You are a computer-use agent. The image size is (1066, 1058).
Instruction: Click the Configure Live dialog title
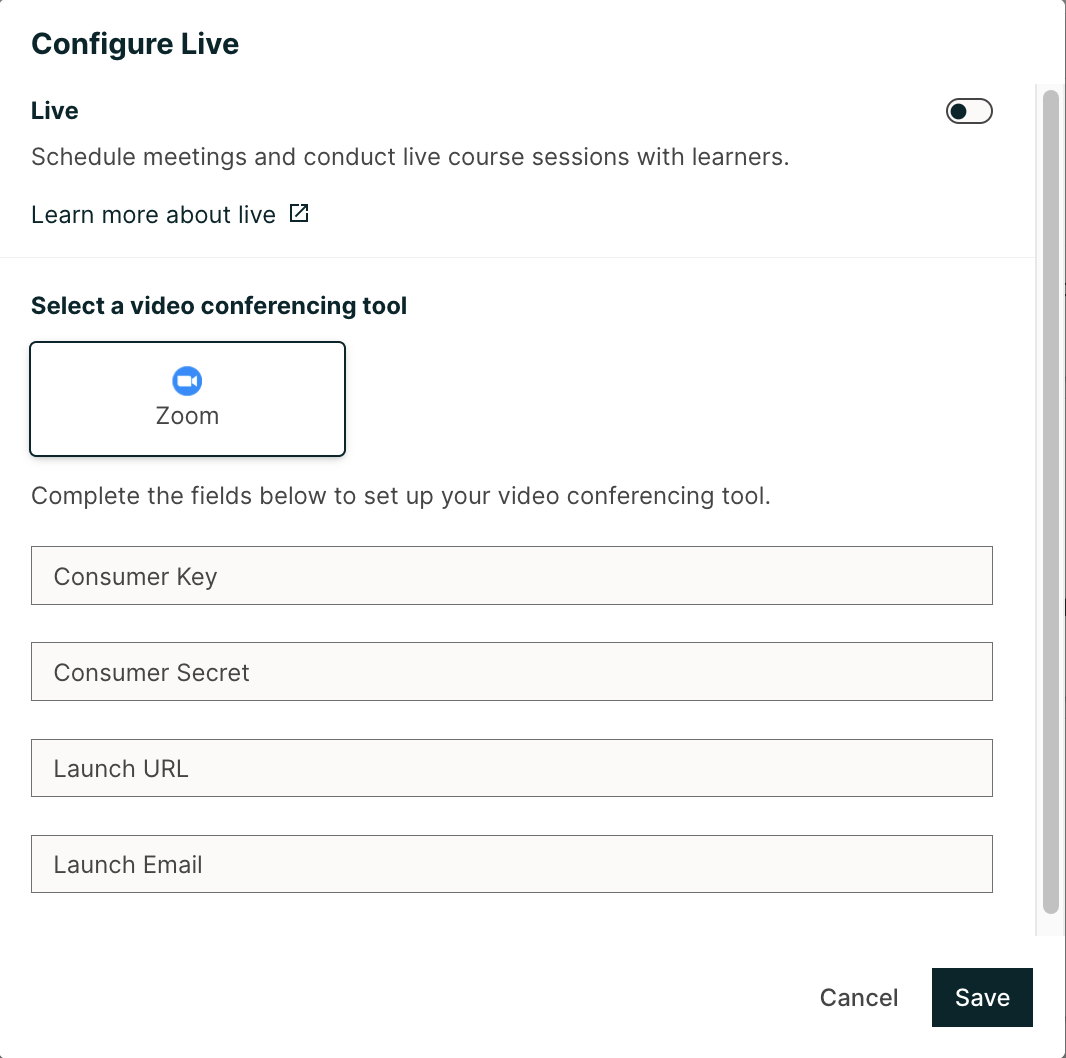(x=135, y=45)
